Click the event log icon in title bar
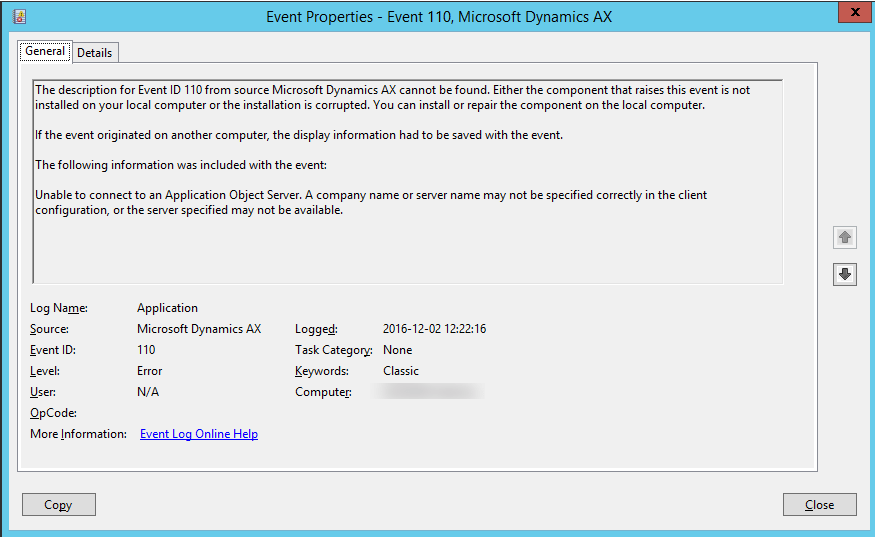Viewport: 877px width, 537px height. [x=20, y=16]
